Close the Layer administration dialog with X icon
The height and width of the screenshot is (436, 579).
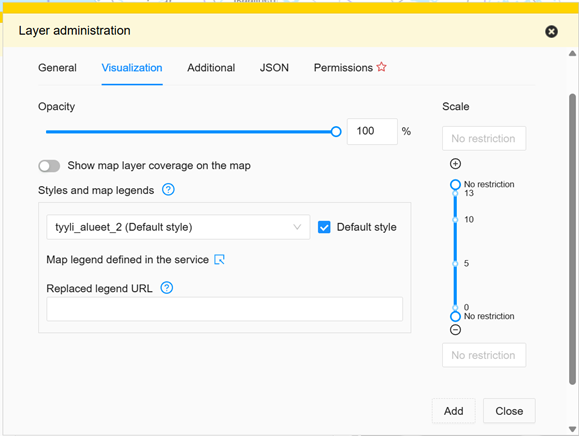pyautogui.click(x=551, y=31)
